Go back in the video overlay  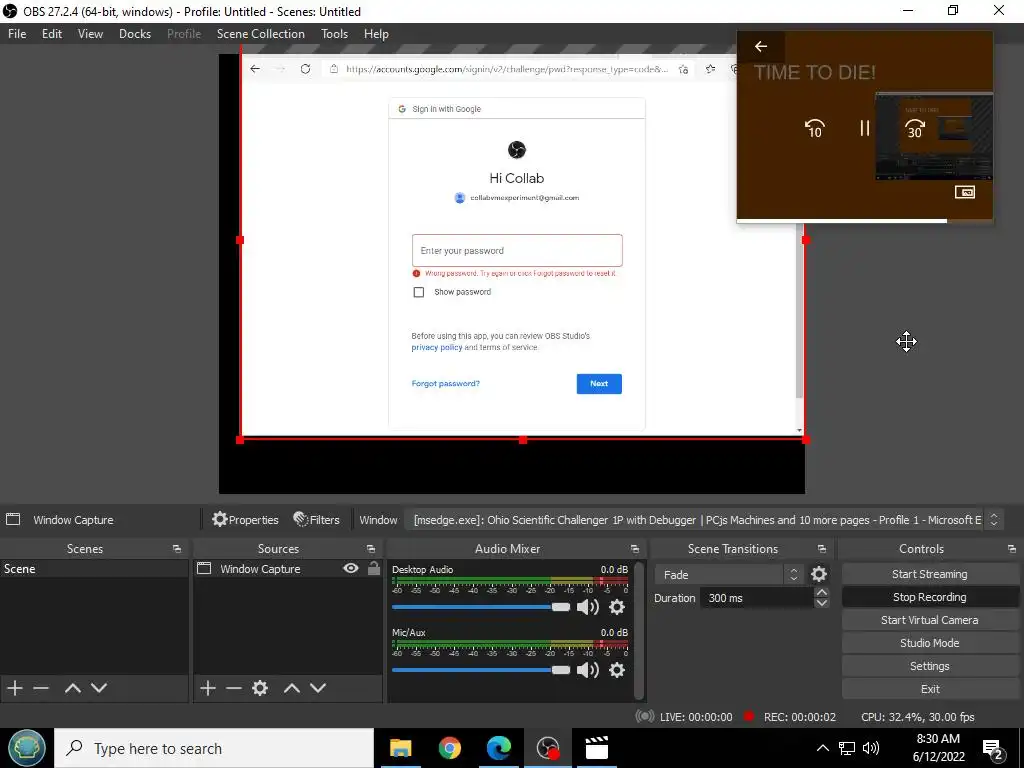tap(761, 46)
